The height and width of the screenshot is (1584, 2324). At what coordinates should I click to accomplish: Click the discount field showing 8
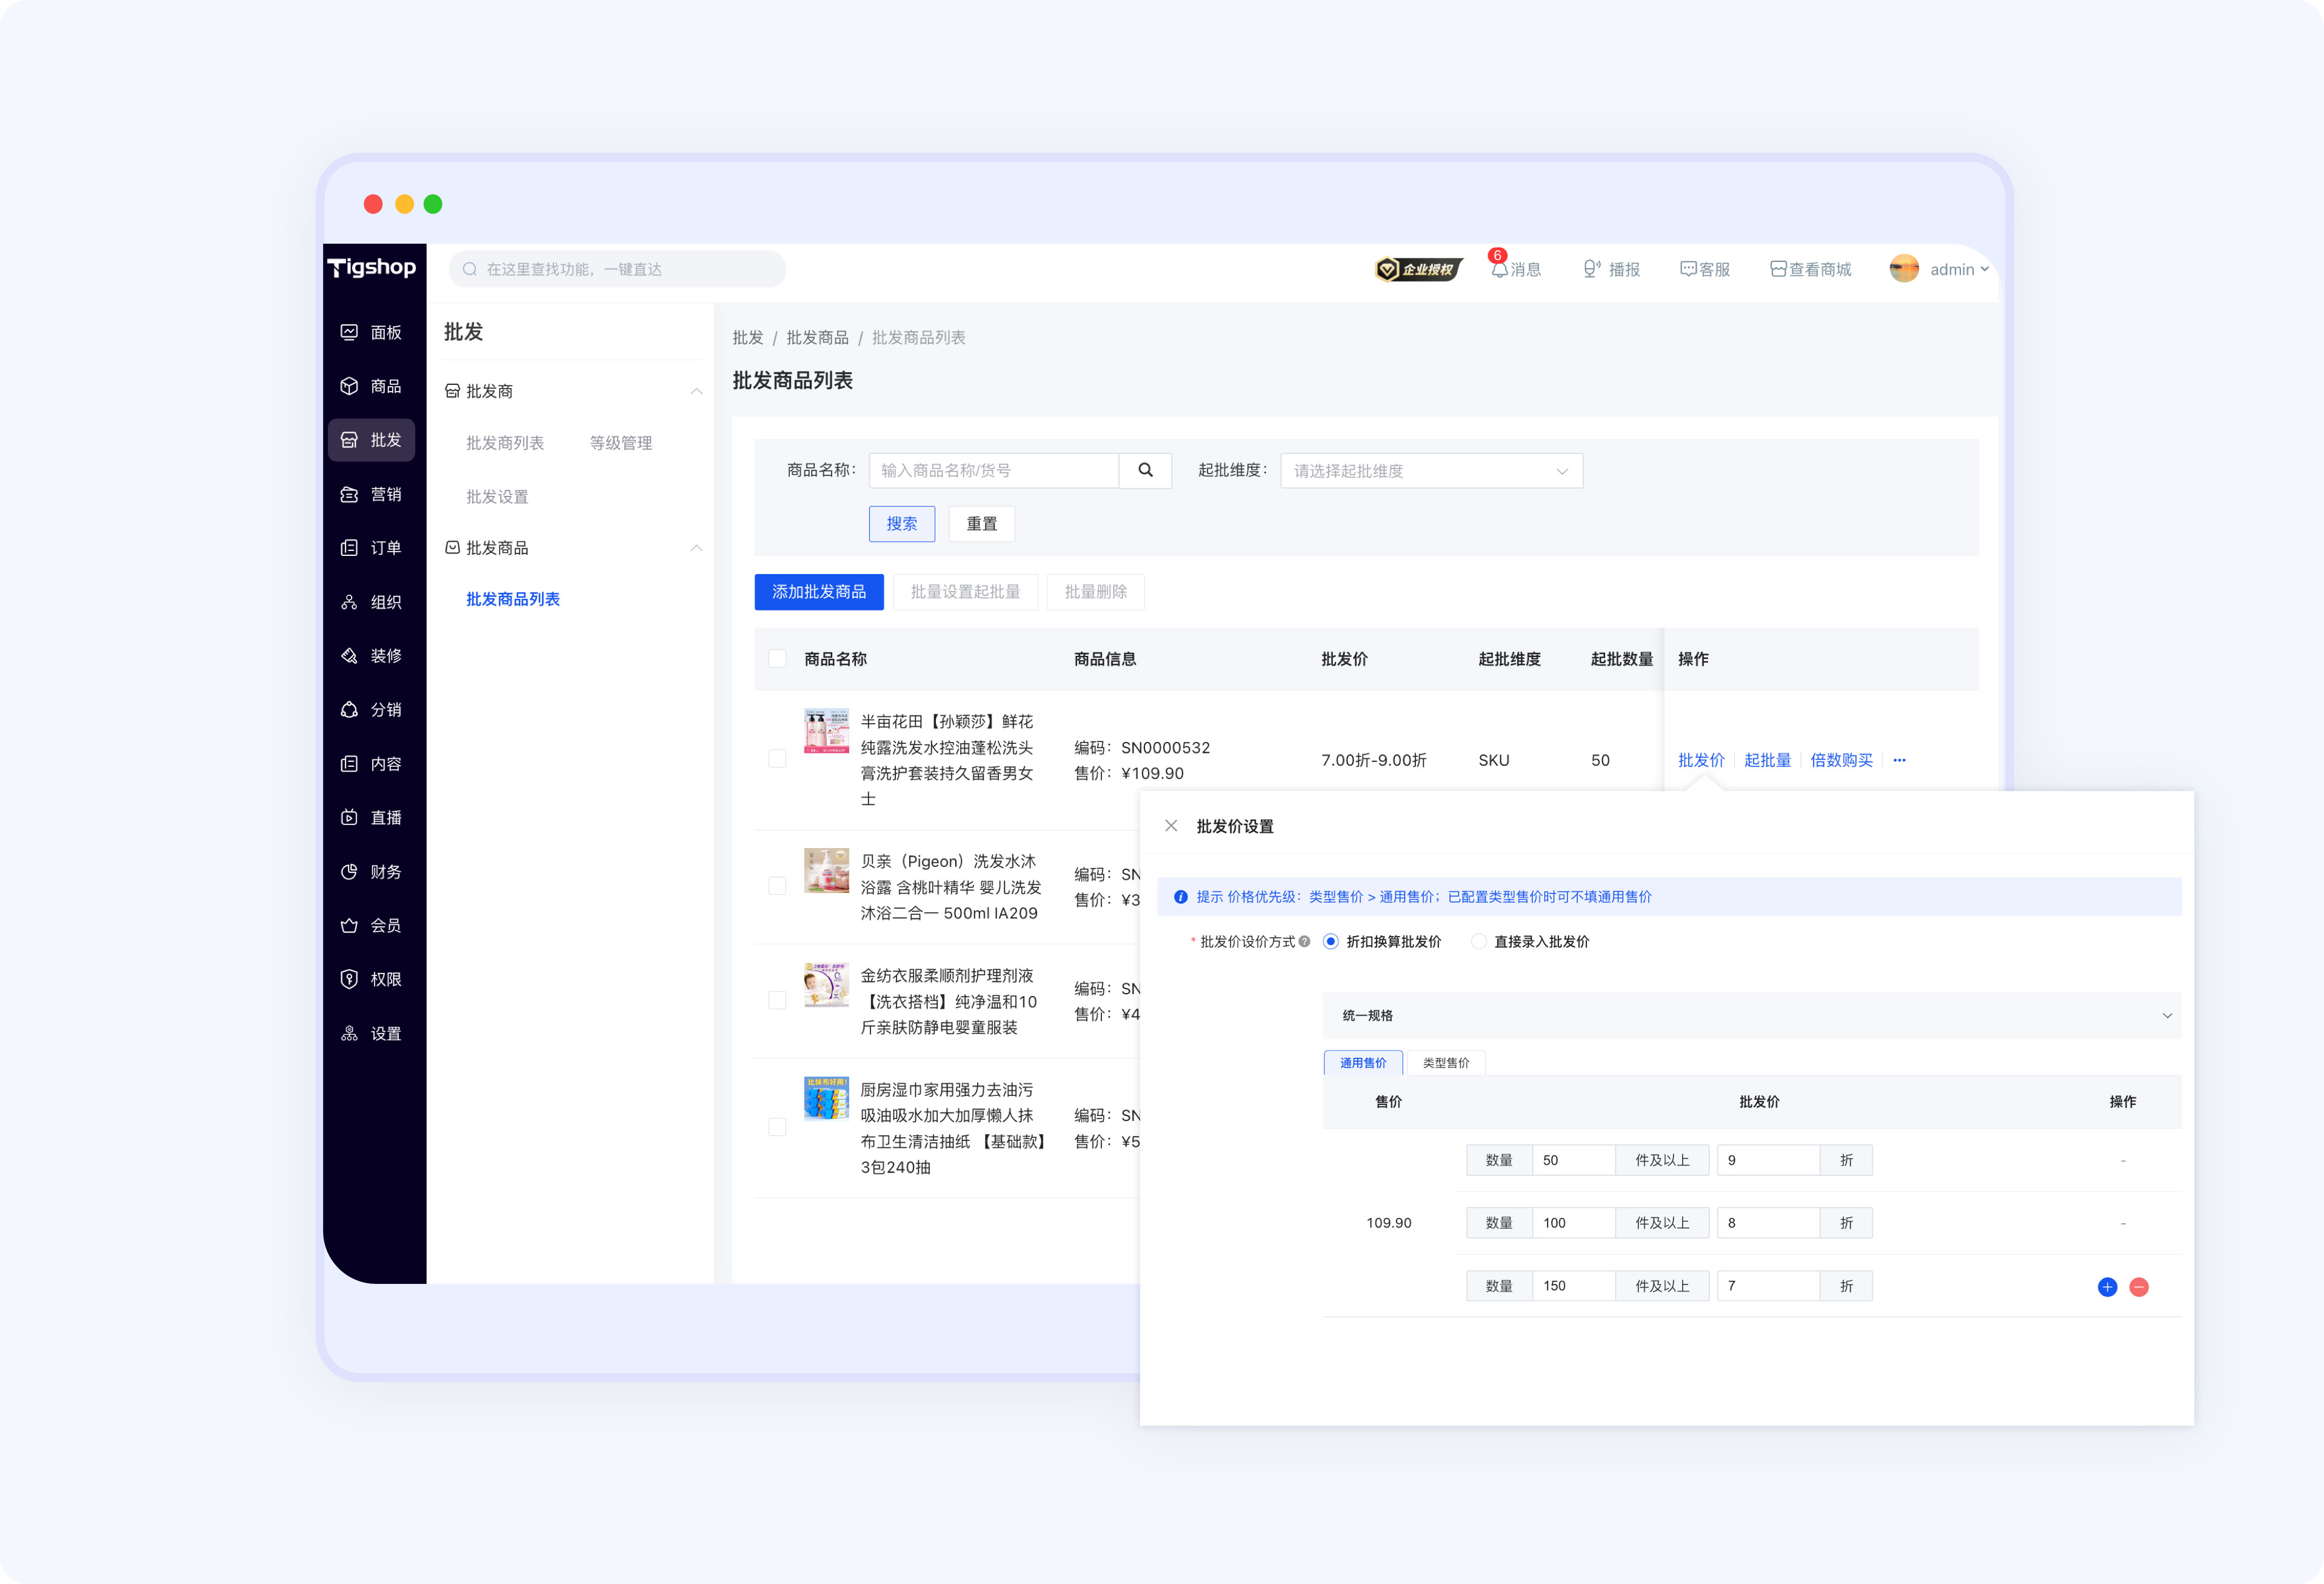(1768, 1223)
